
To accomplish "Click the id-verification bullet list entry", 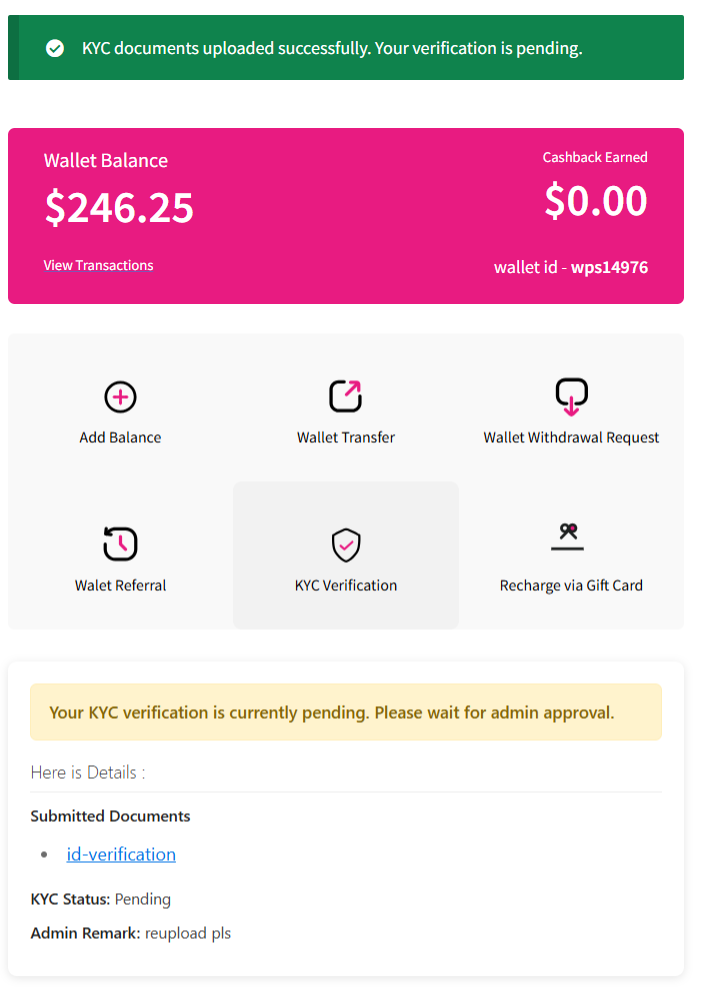I will click(x=121, y=854).
